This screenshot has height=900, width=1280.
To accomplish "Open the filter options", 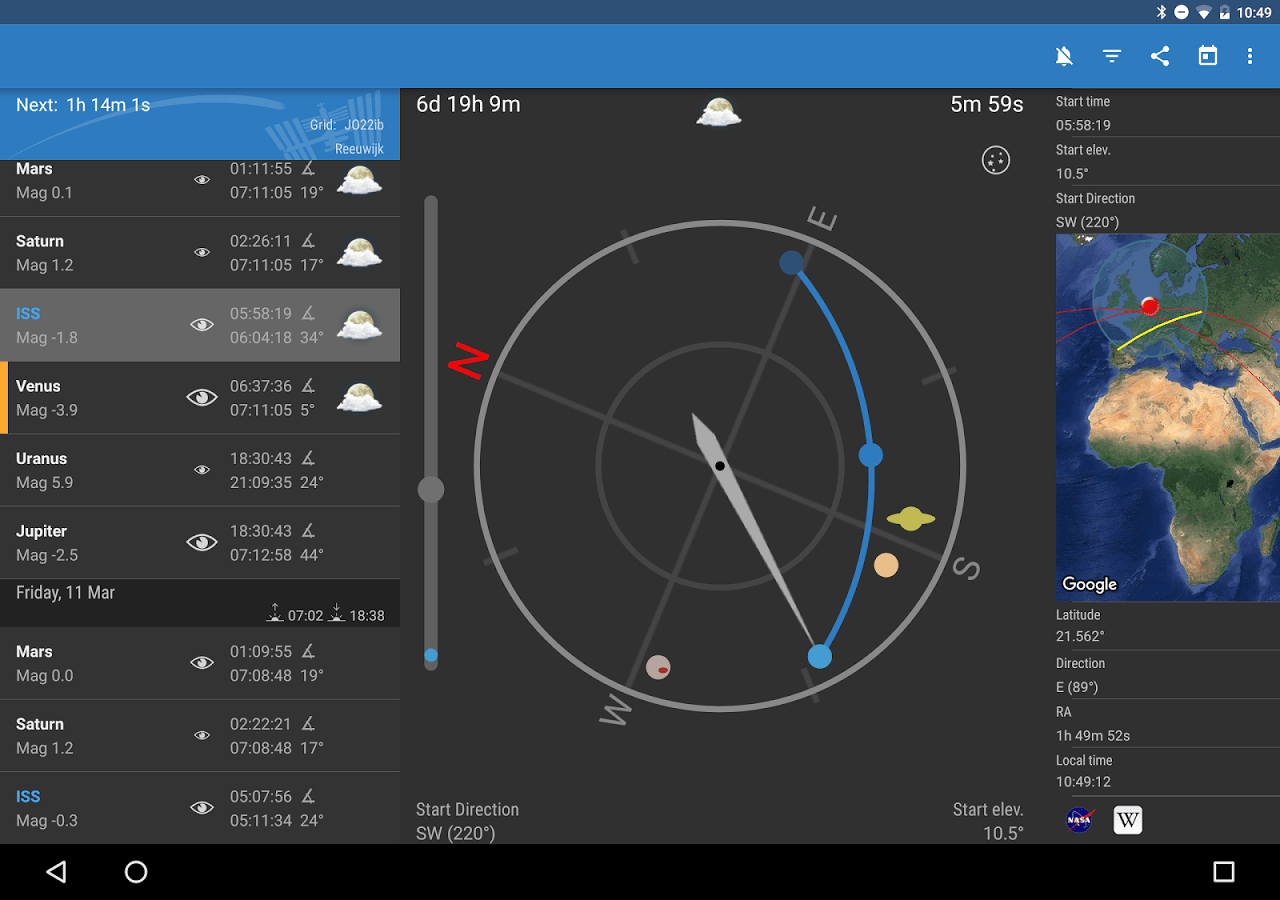I will [1112, 56].
